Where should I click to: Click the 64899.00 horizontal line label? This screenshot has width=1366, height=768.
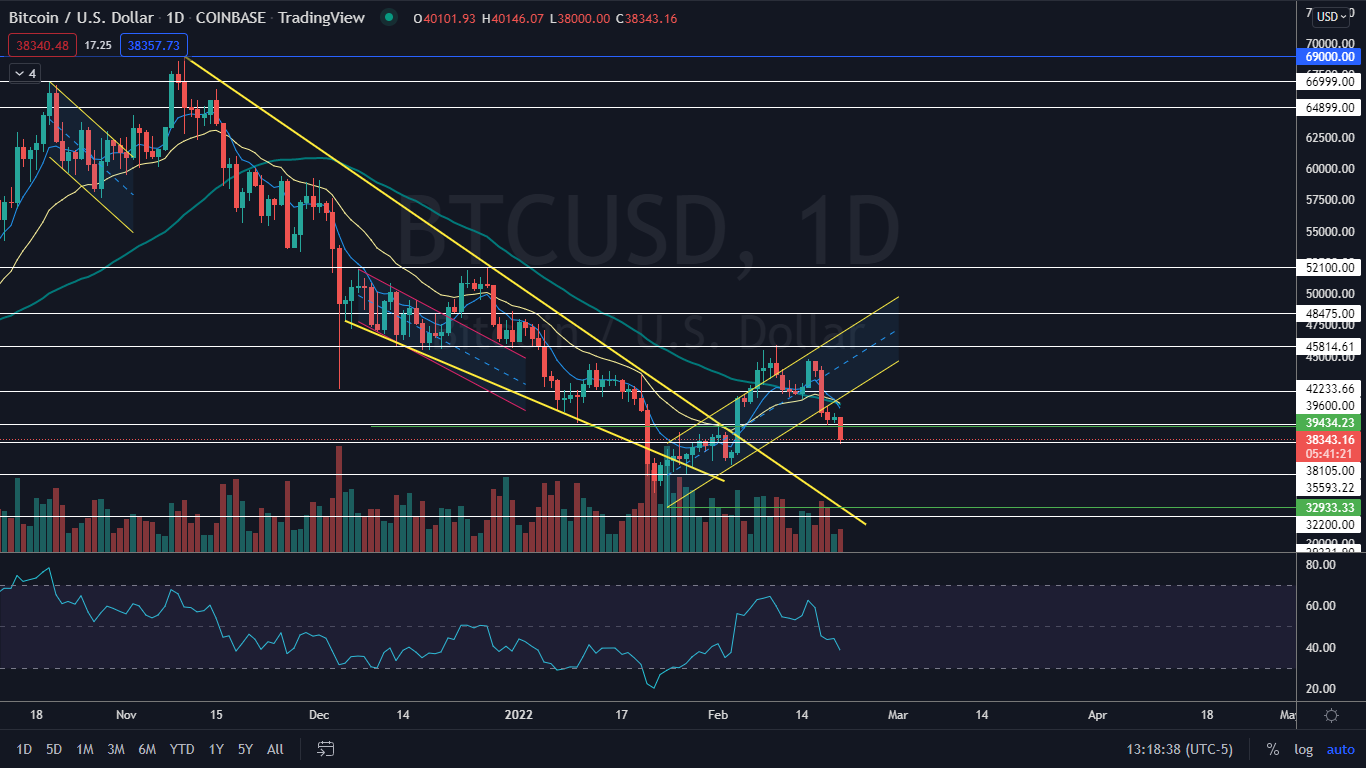tap(1331, 107)
